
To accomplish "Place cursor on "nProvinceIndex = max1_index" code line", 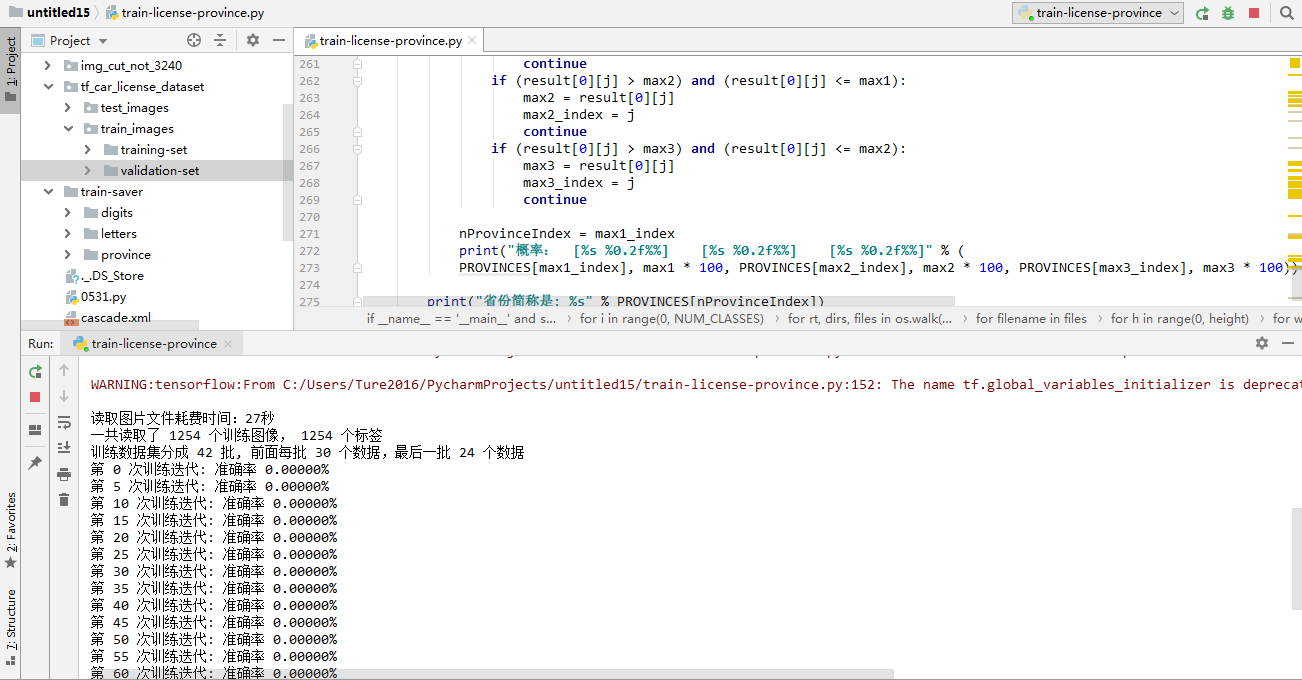I will pos(567,234).
